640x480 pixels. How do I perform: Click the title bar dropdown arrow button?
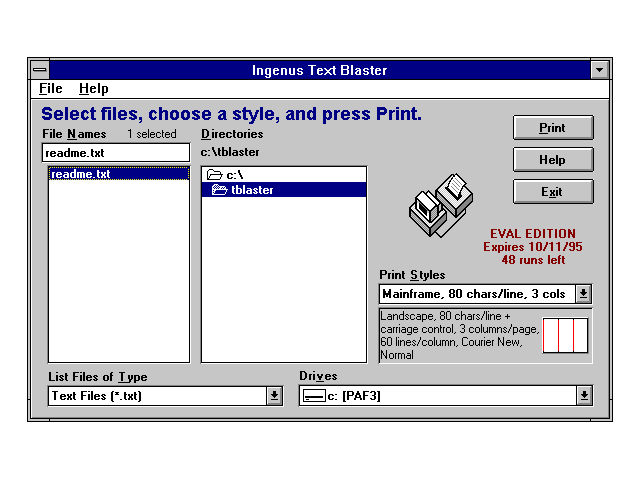coord(599,70)
